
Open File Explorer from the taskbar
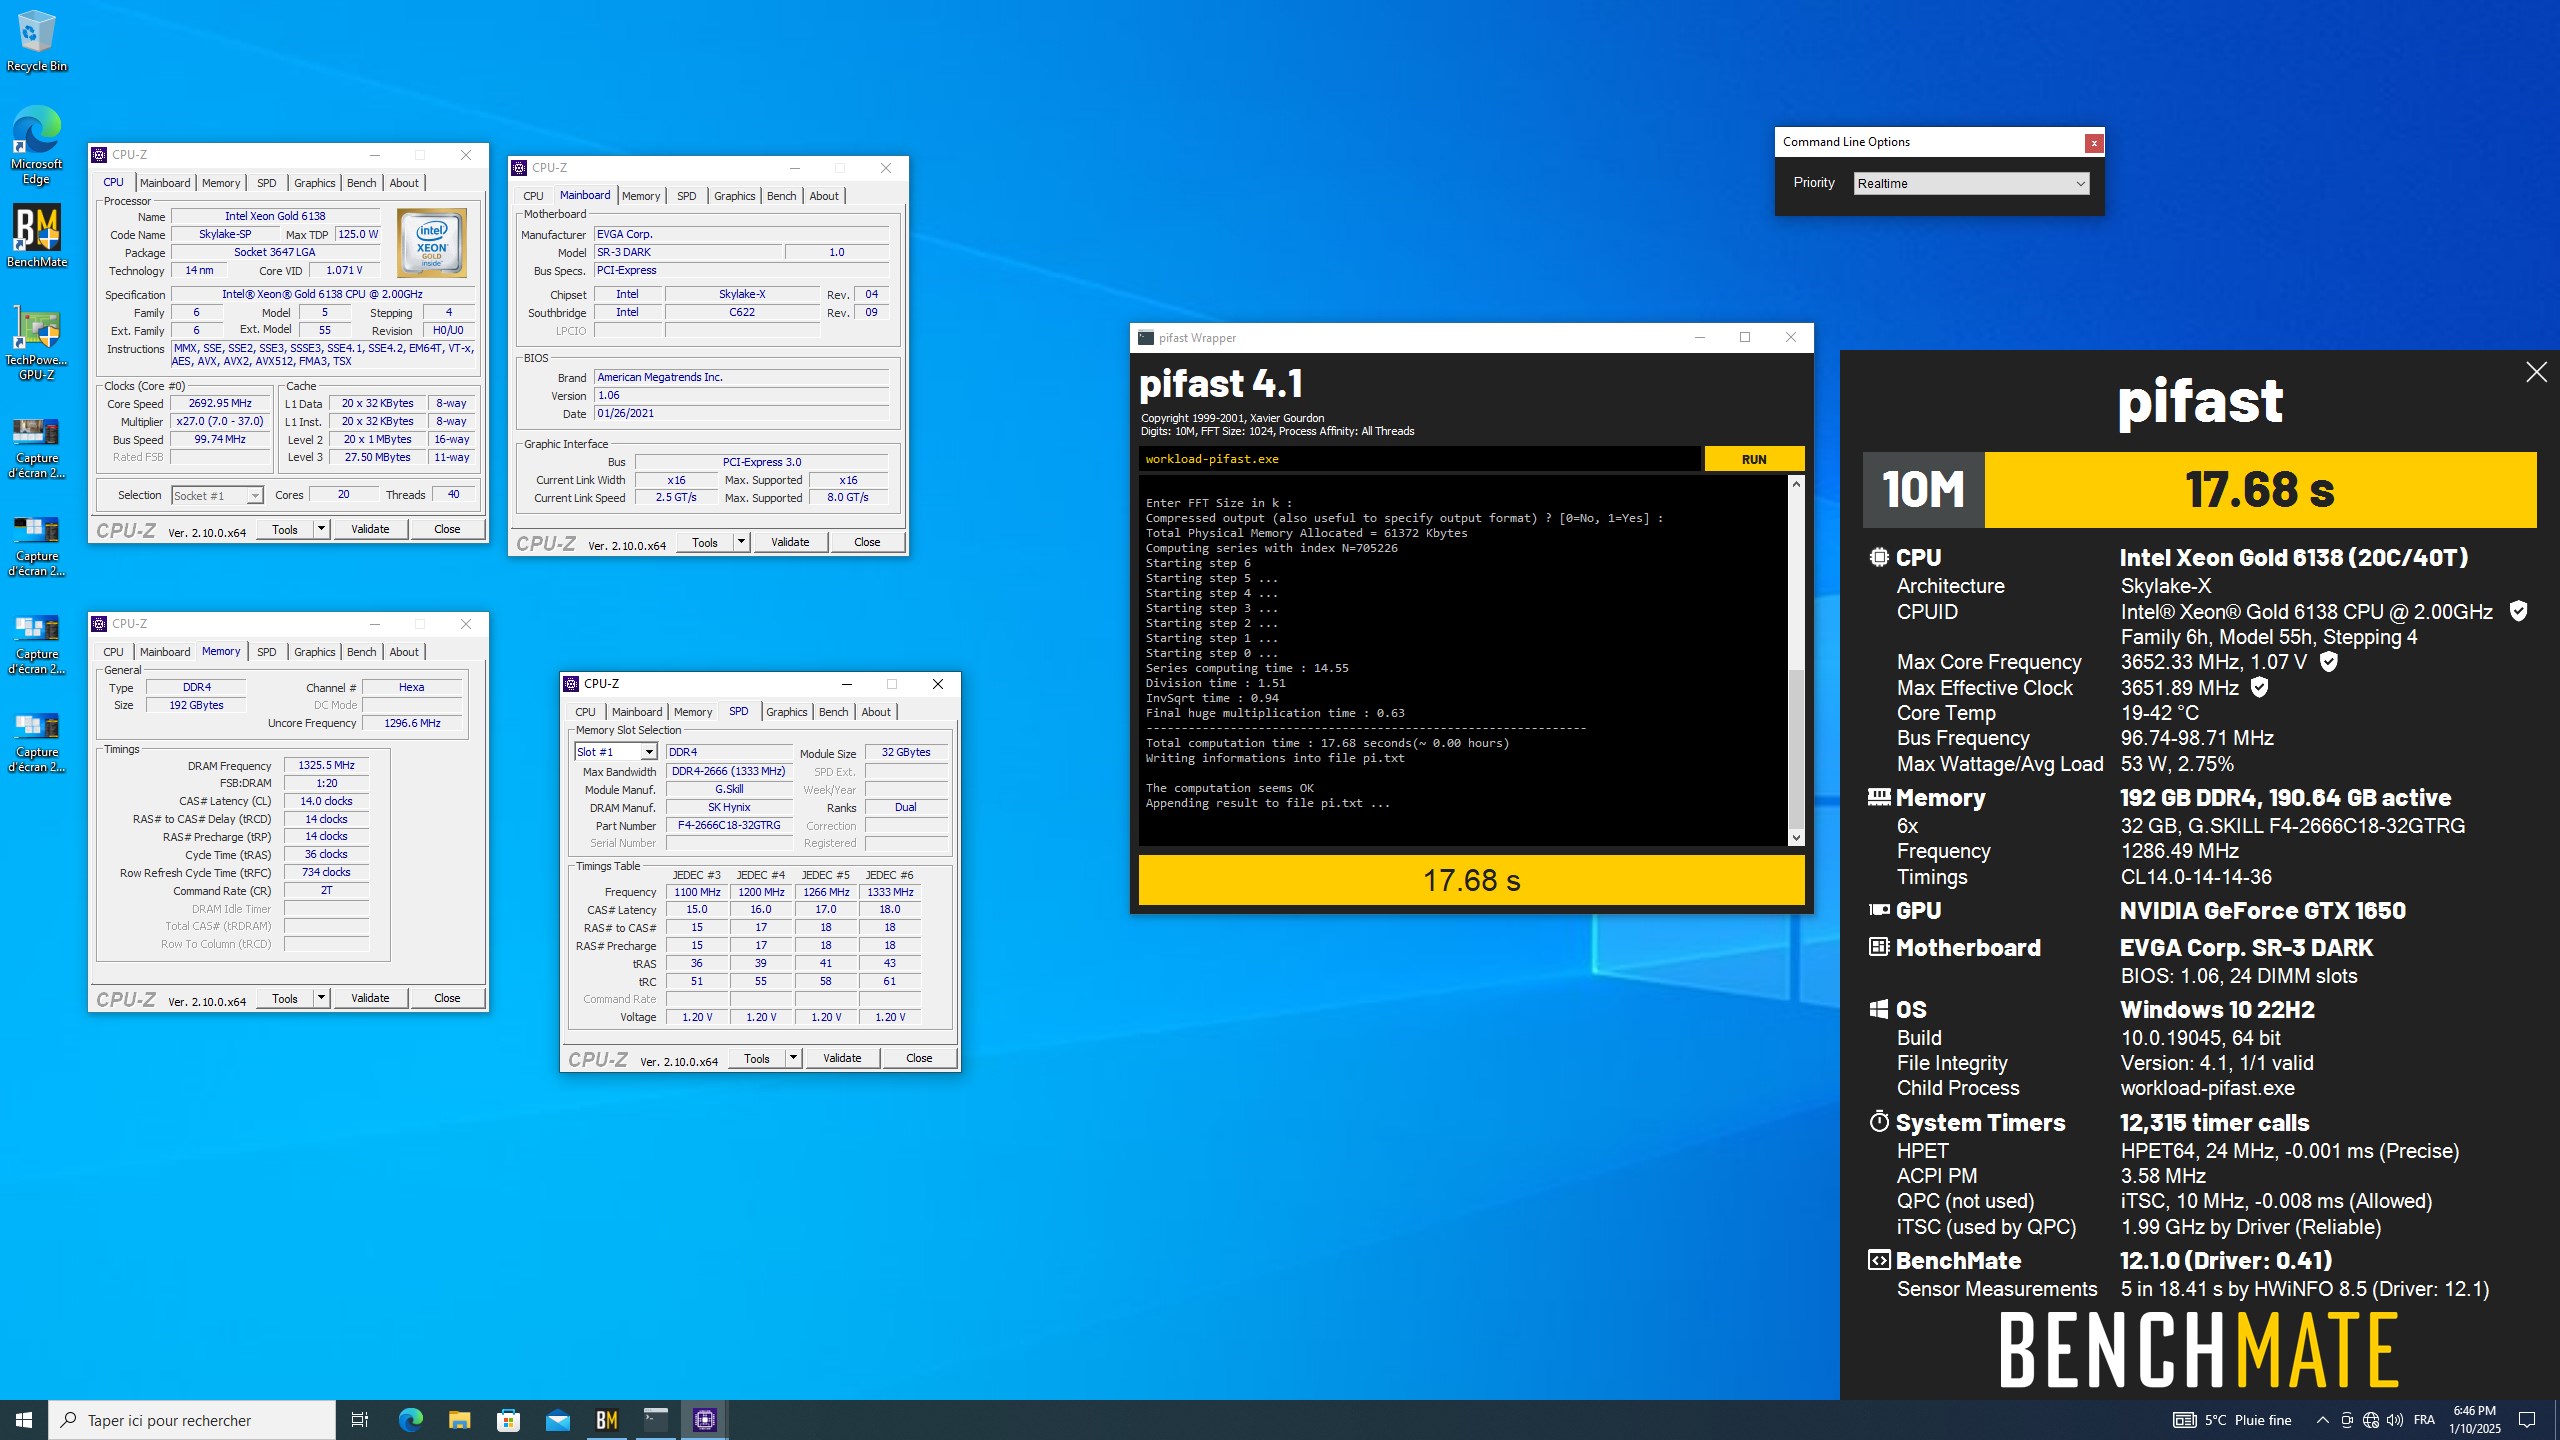(459, 1420)
